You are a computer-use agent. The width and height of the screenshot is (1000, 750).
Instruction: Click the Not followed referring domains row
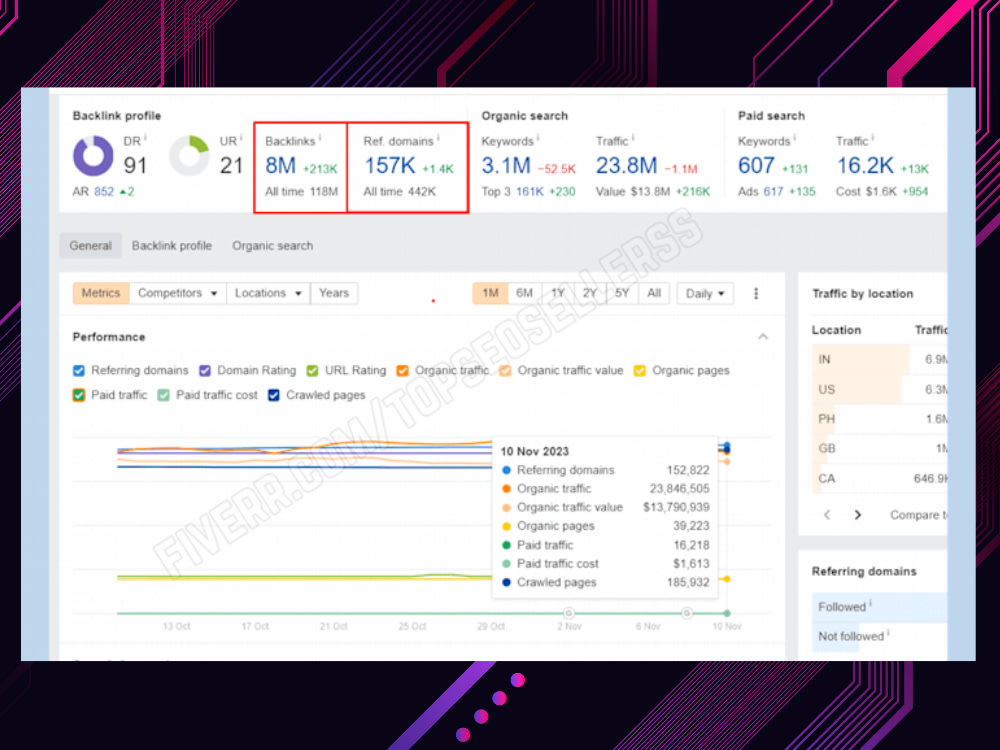(879, 636)
